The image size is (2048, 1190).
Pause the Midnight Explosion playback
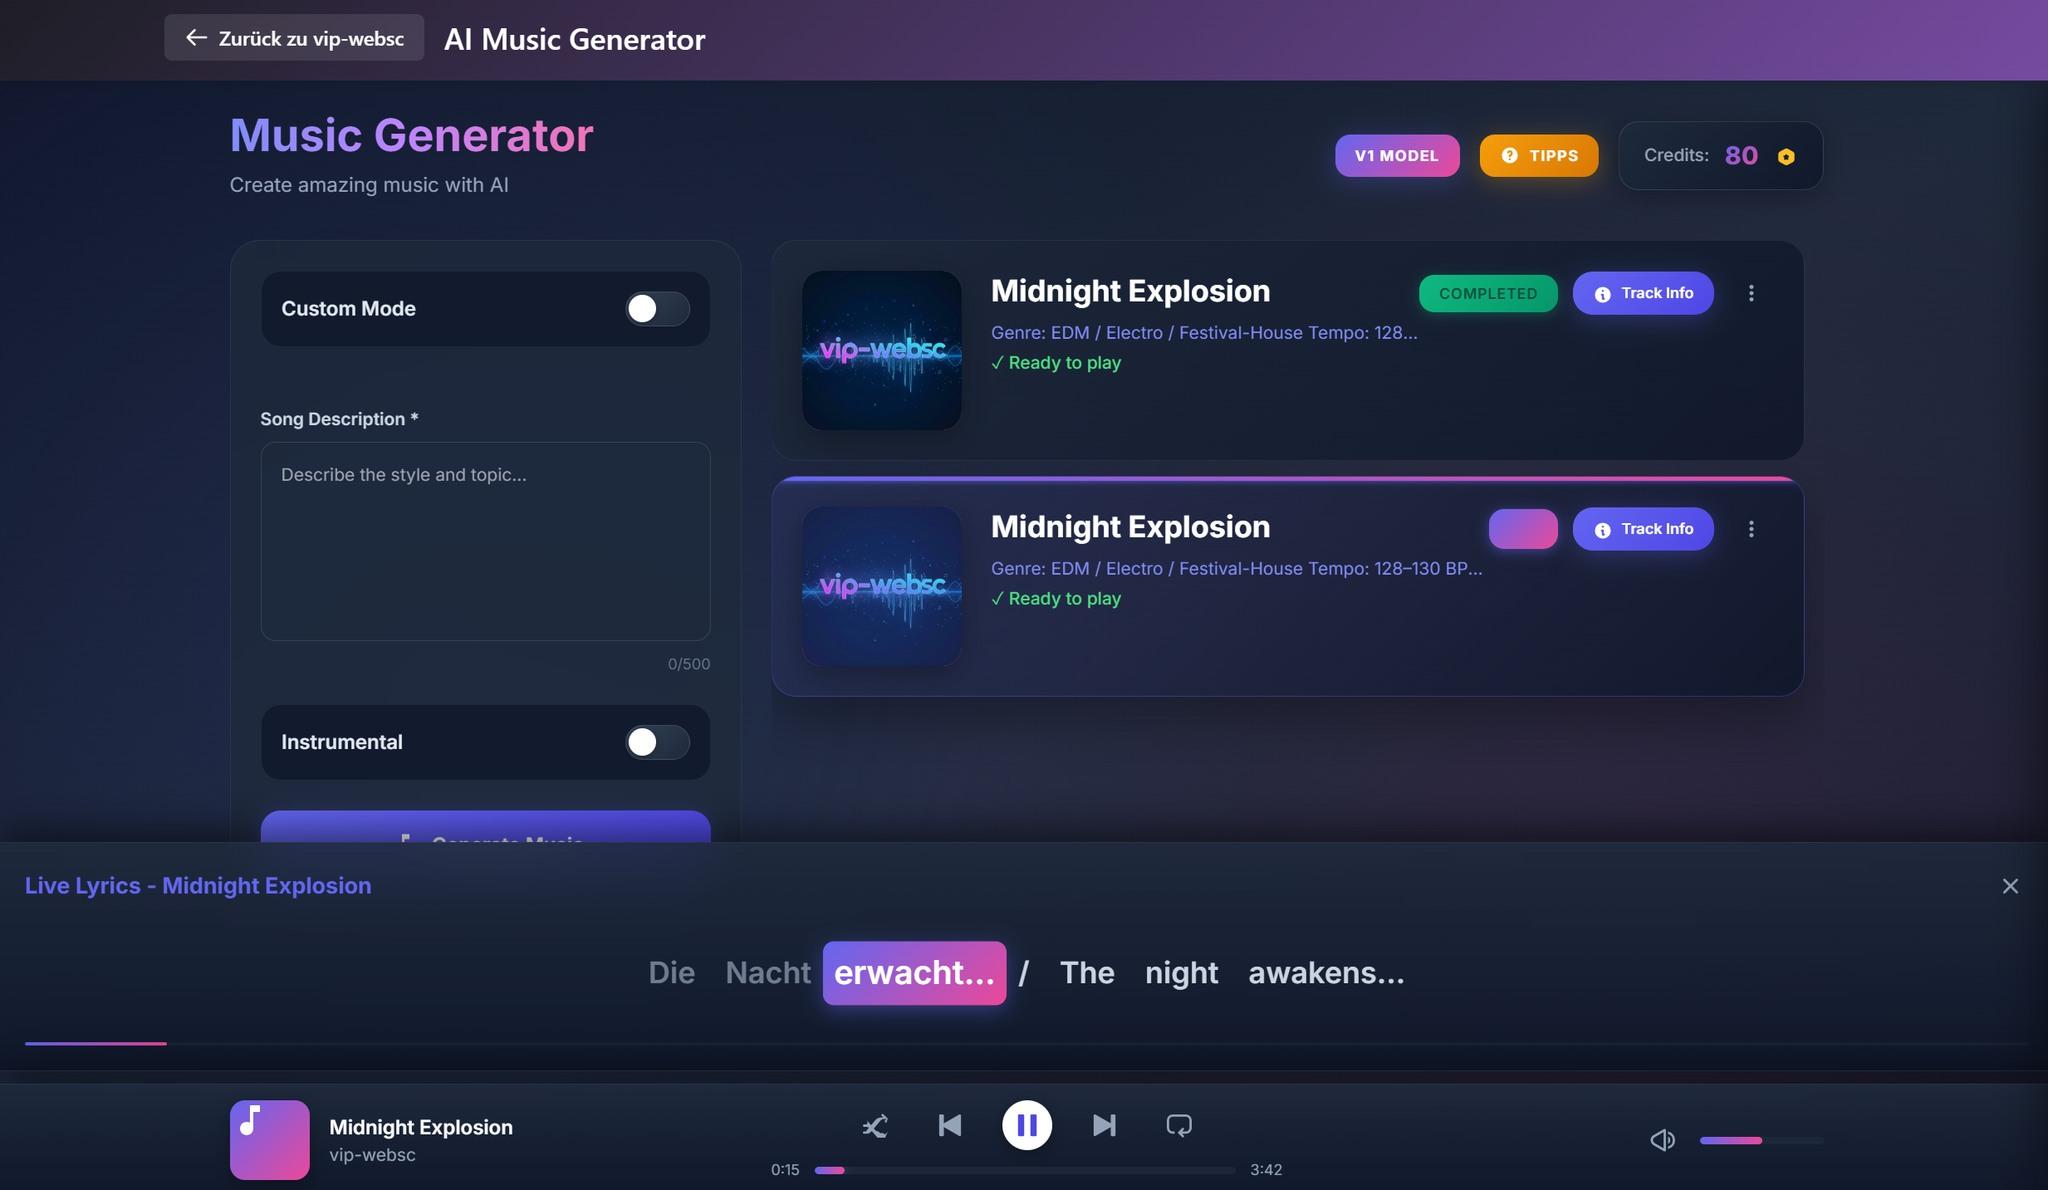1027,1126
